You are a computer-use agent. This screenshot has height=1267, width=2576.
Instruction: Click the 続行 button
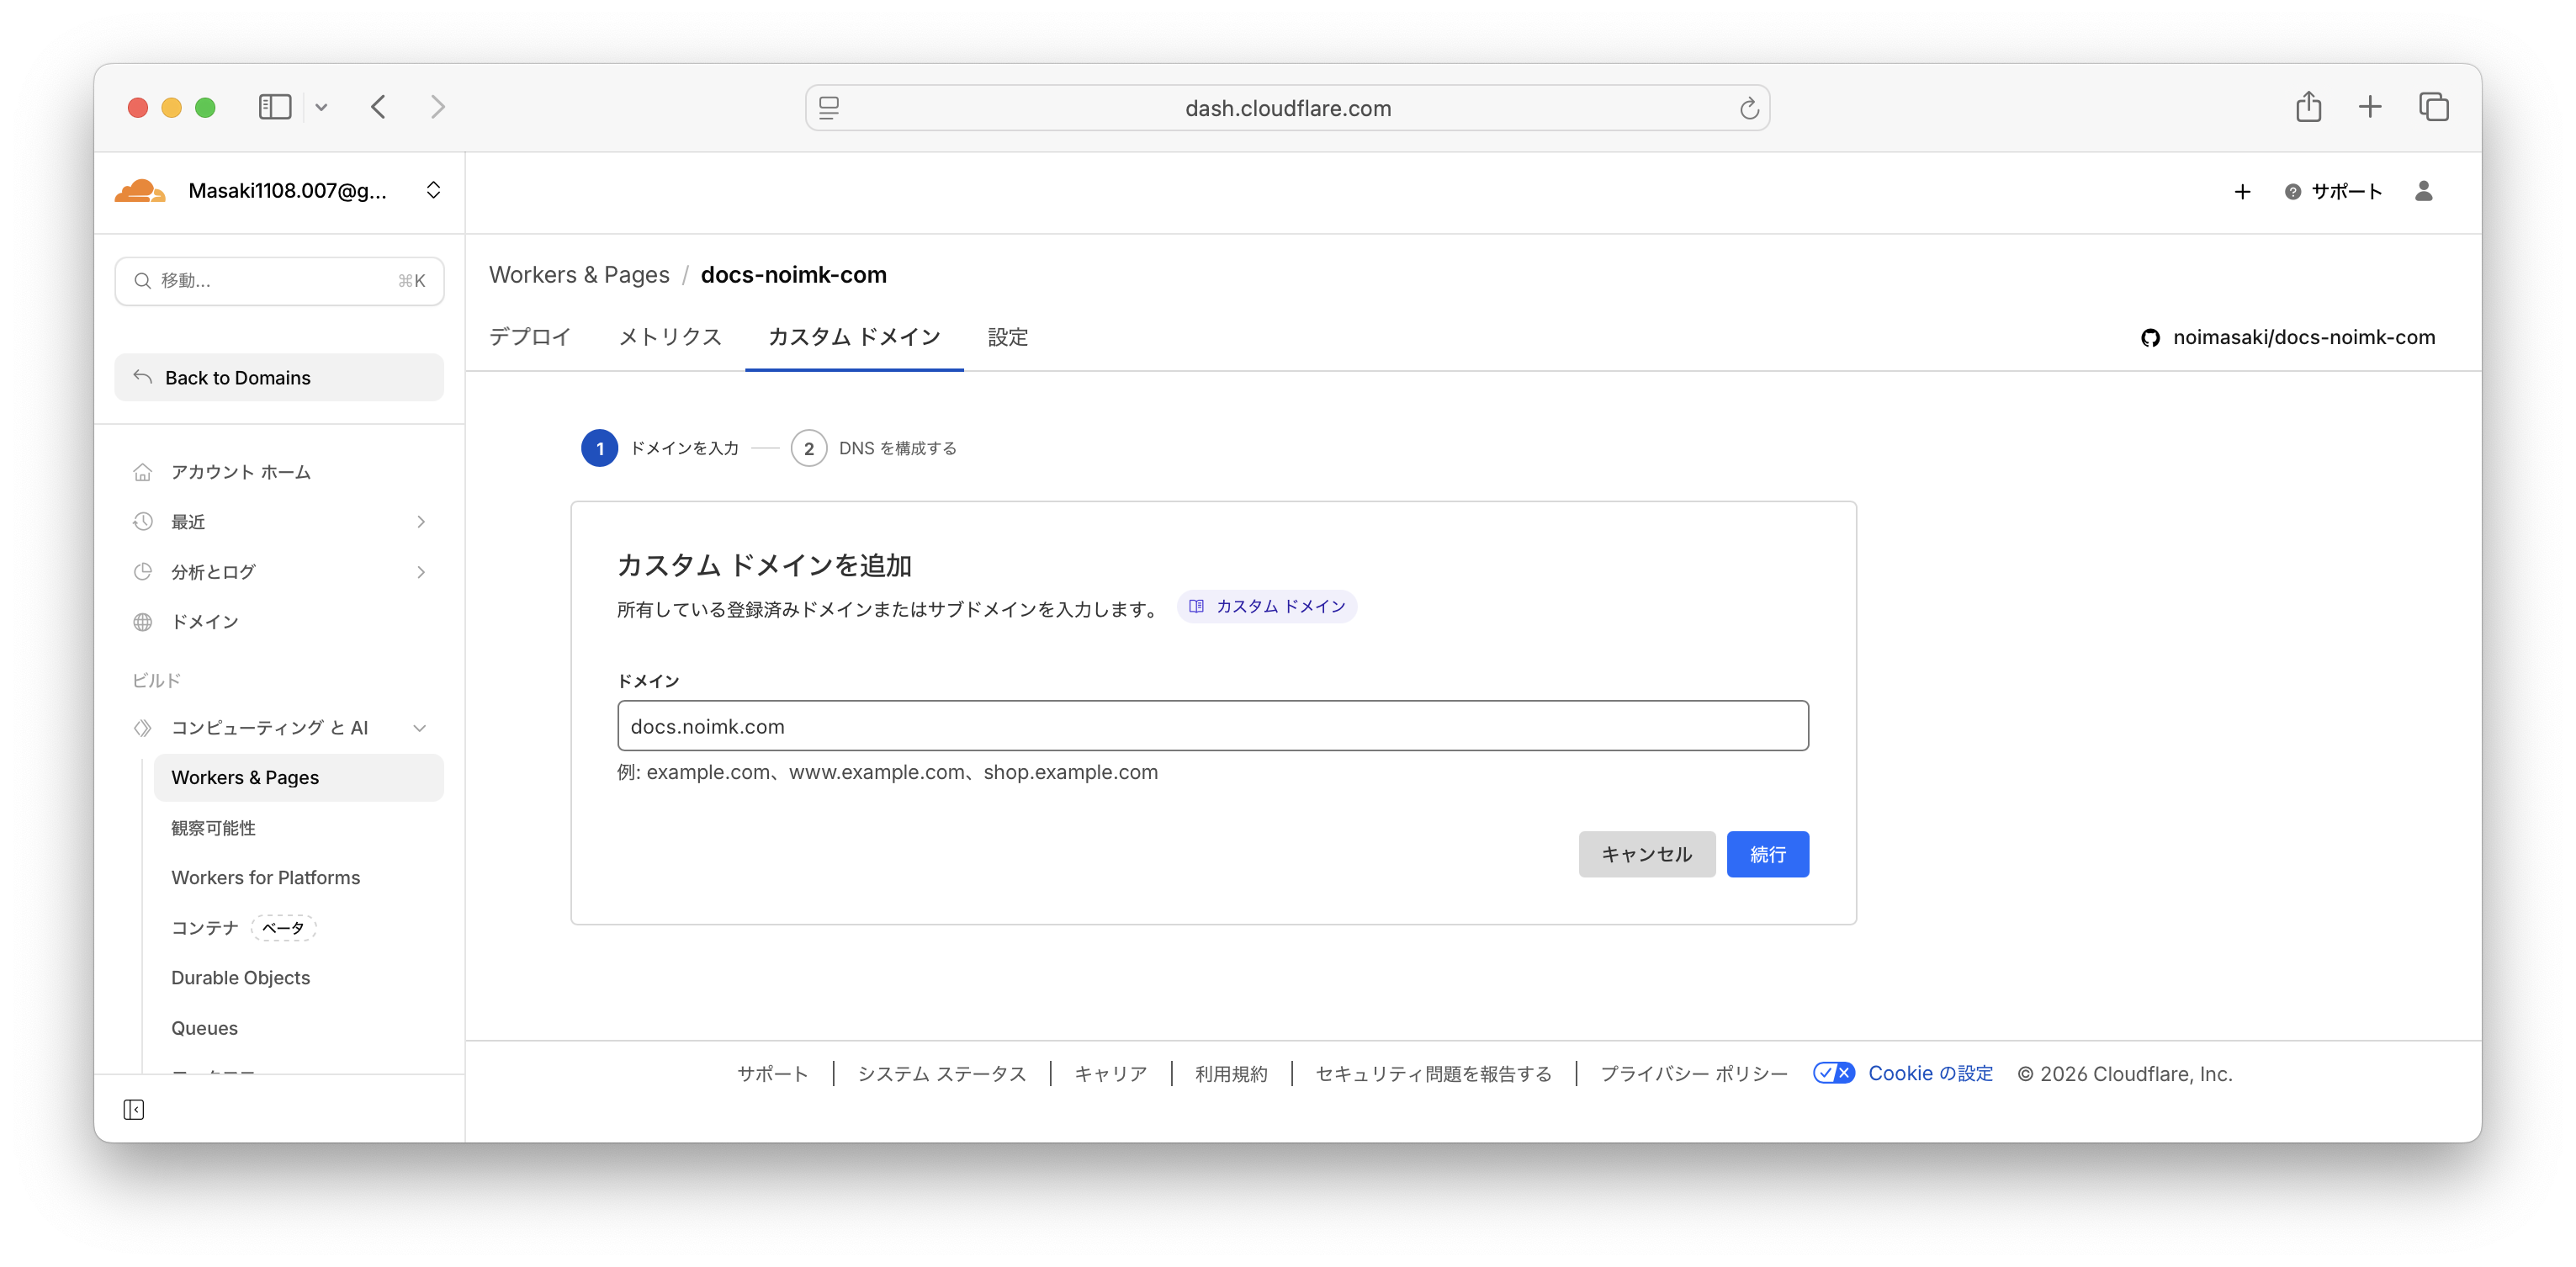click(1767, 854)
